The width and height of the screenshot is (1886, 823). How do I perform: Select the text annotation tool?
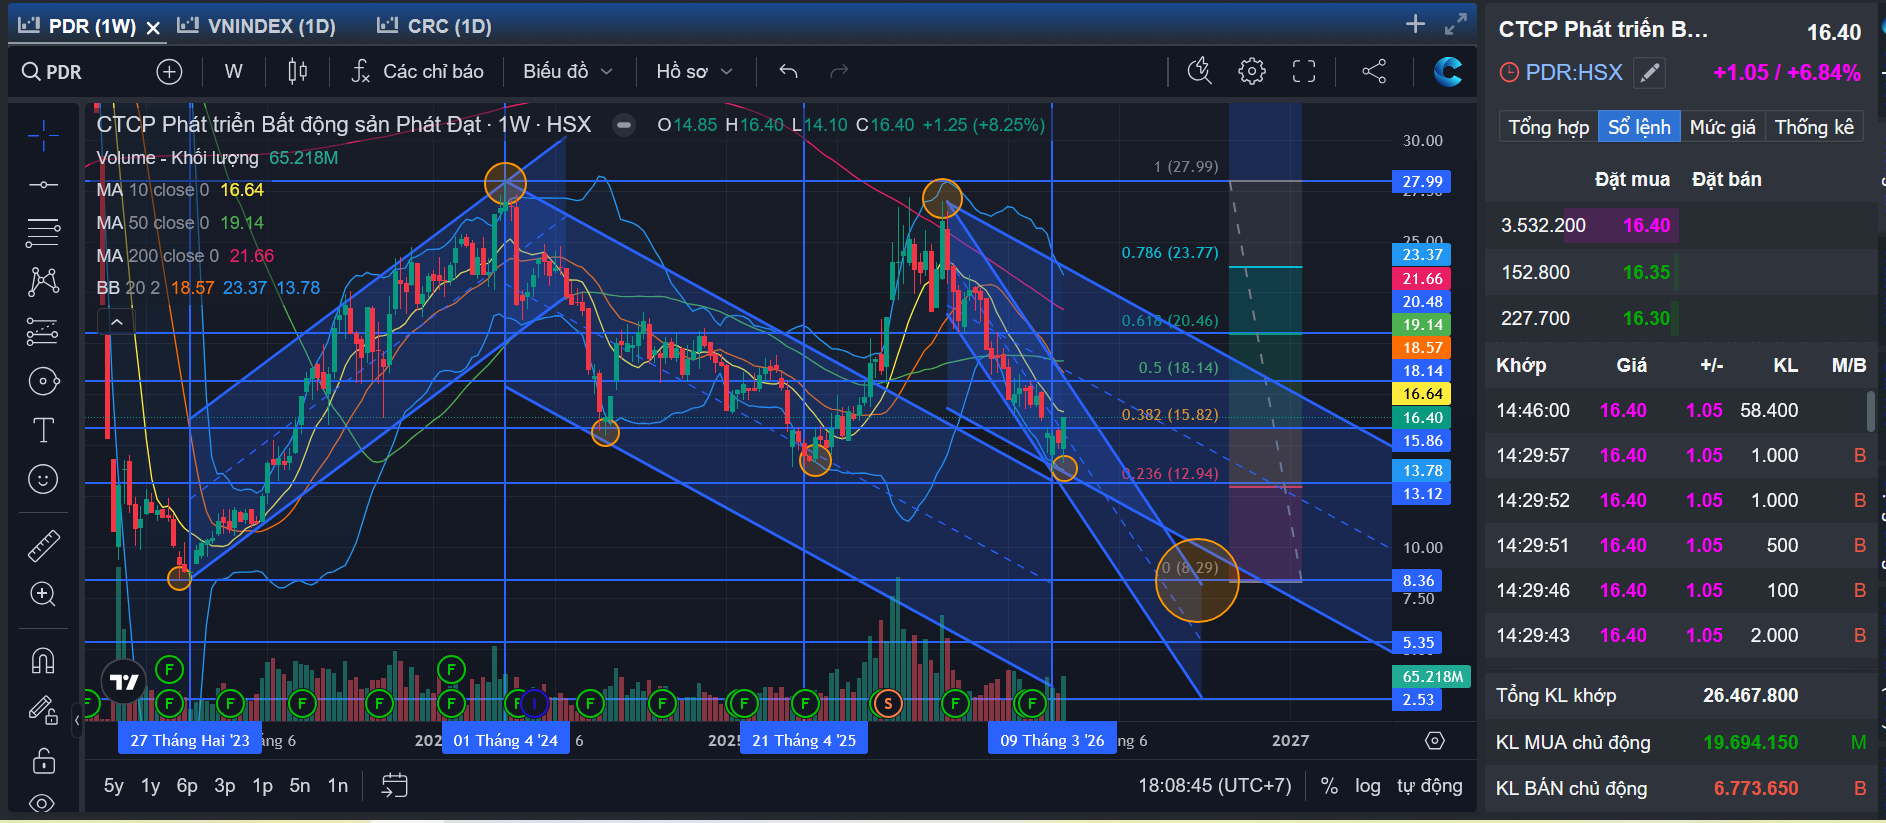[43, 430]
